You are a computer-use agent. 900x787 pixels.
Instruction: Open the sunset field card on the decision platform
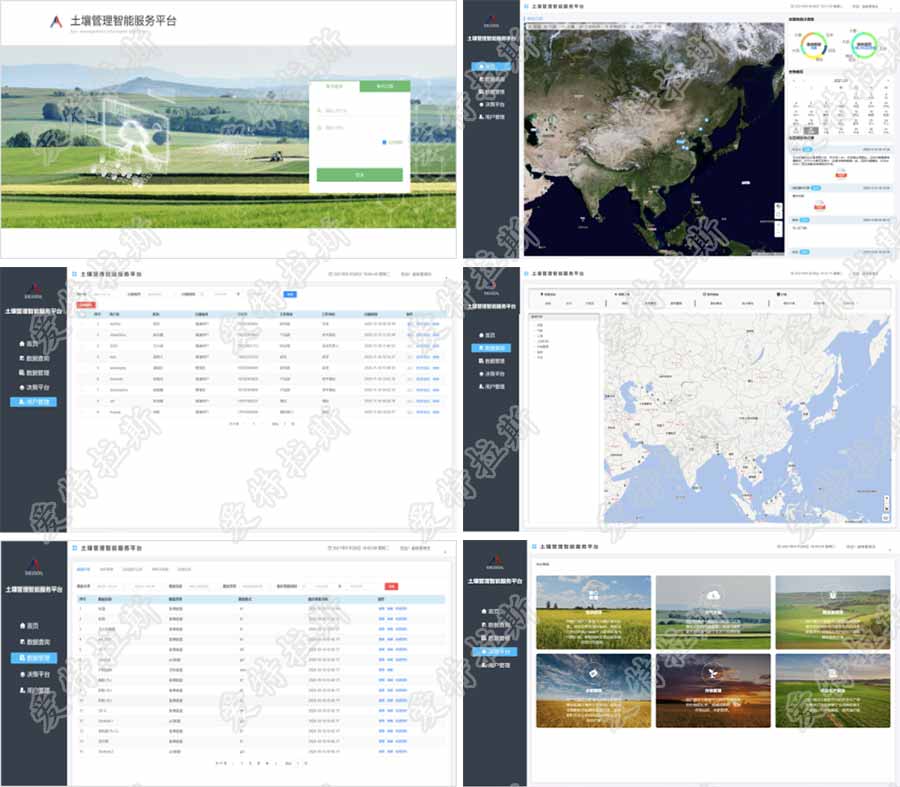(x=712, y=690)
